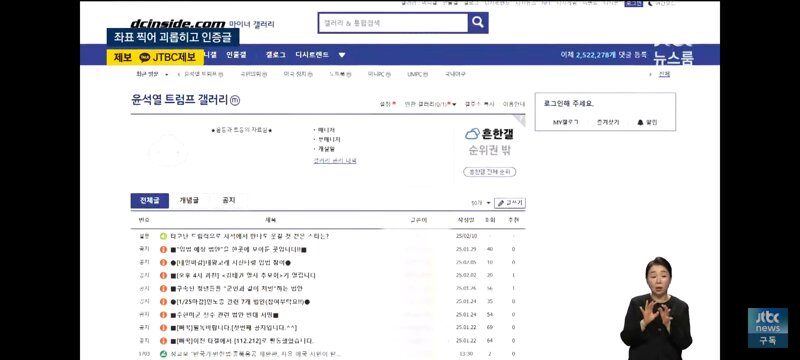The image size is (800, 360).
Task: Open 갤로그 in the blue nav bar
Action: pyautogui.click(x=276, y=55)
